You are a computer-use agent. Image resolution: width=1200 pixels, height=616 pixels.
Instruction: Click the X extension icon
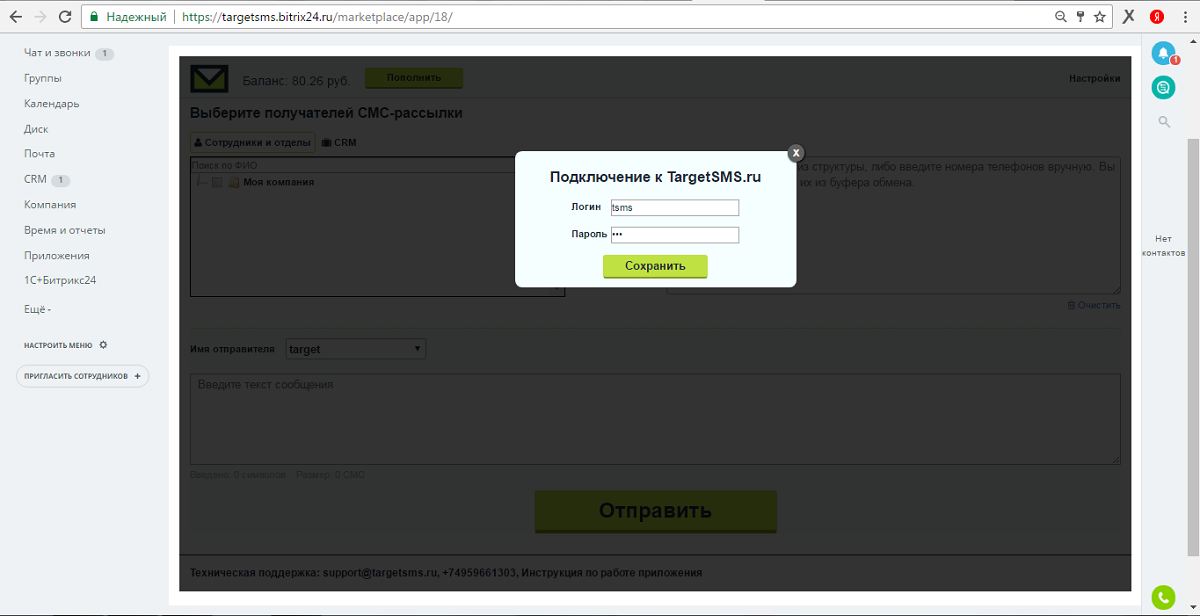[1129, 17]
